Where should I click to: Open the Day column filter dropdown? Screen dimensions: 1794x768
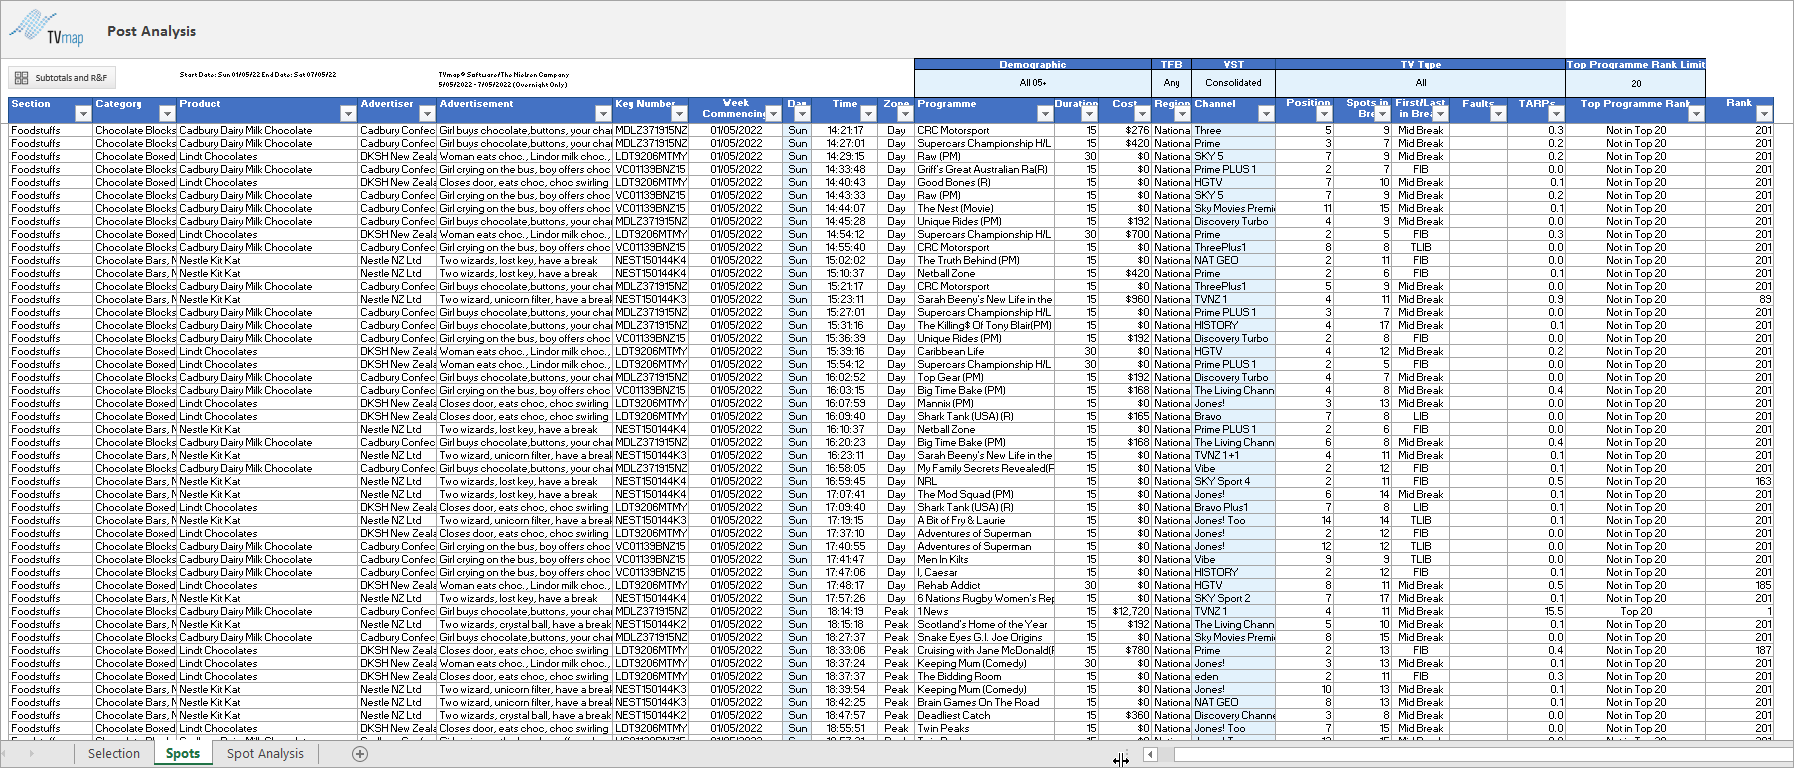802,114
